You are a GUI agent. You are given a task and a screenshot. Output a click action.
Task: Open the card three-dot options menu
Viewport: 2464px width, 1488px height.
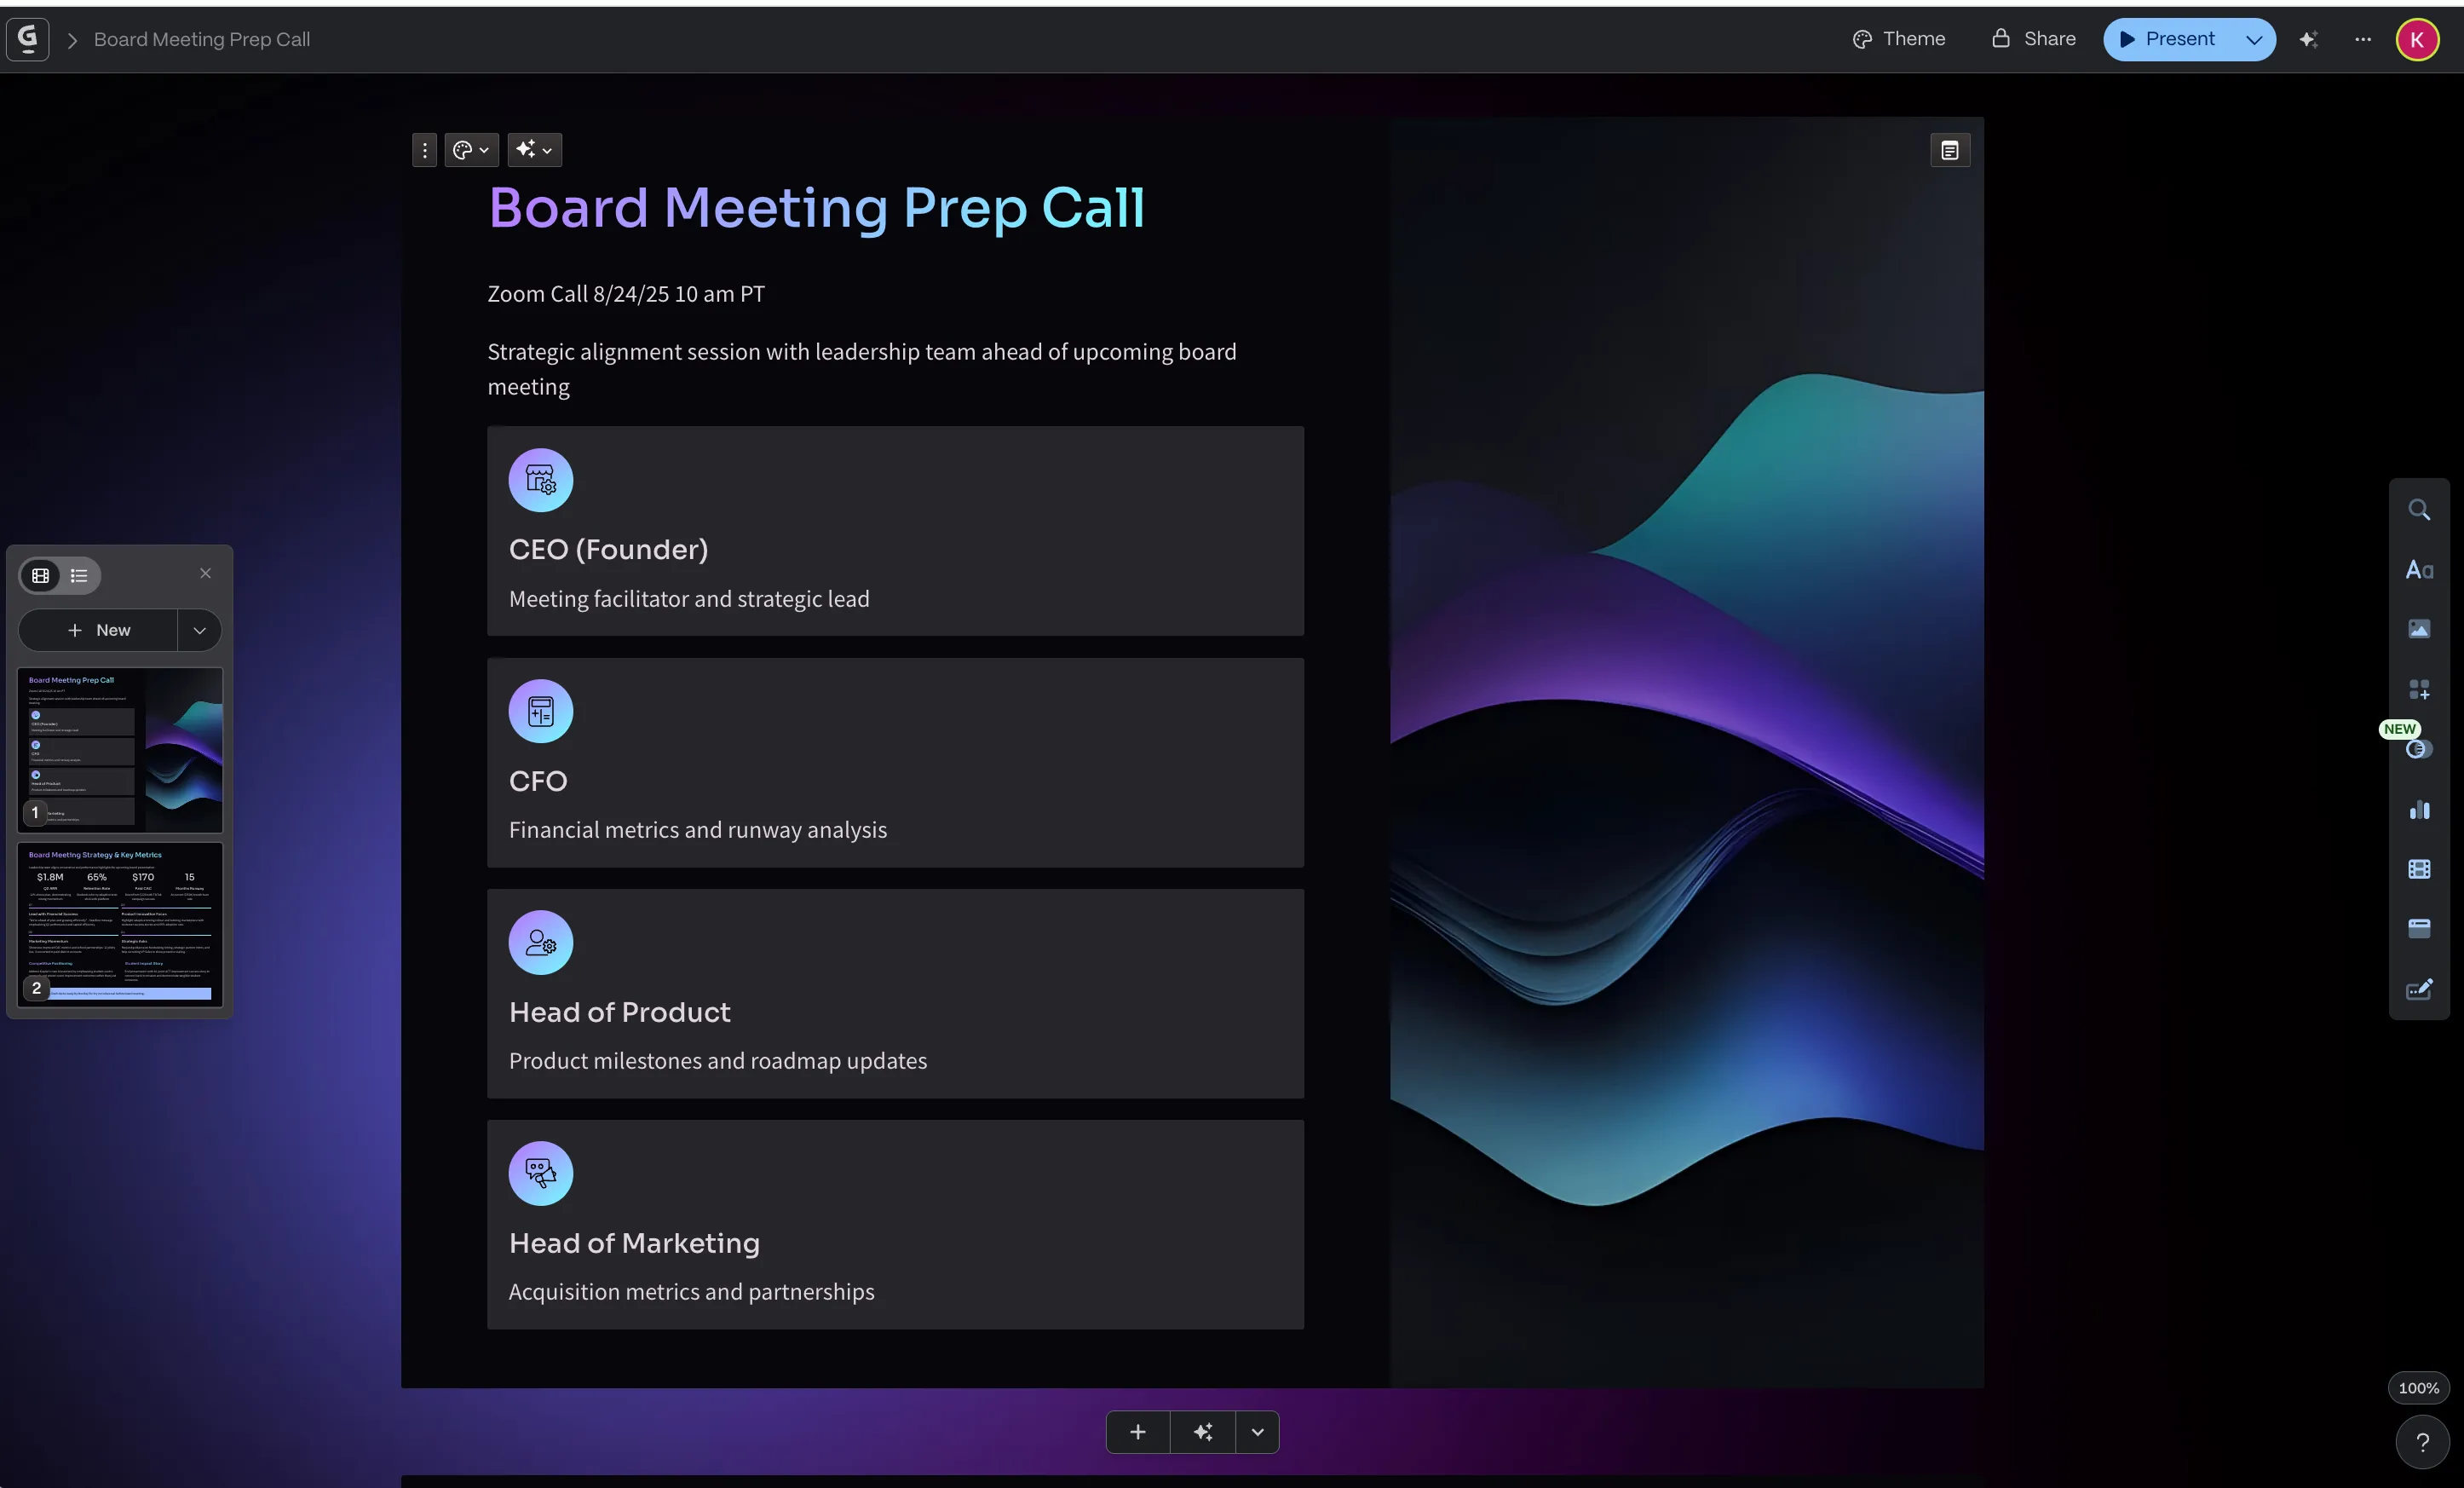(424, 150)
